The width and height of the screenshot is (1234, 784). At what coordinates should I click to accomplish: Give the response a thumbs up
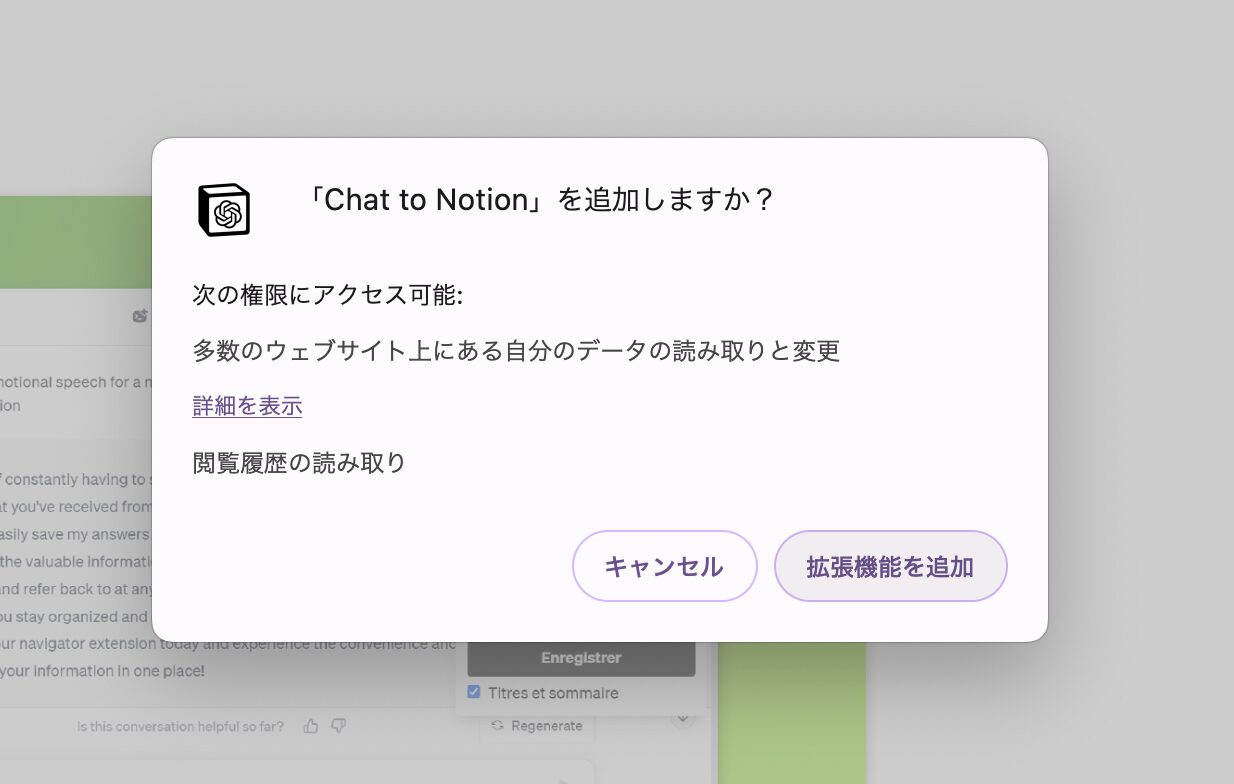click(x=311, y=726)
